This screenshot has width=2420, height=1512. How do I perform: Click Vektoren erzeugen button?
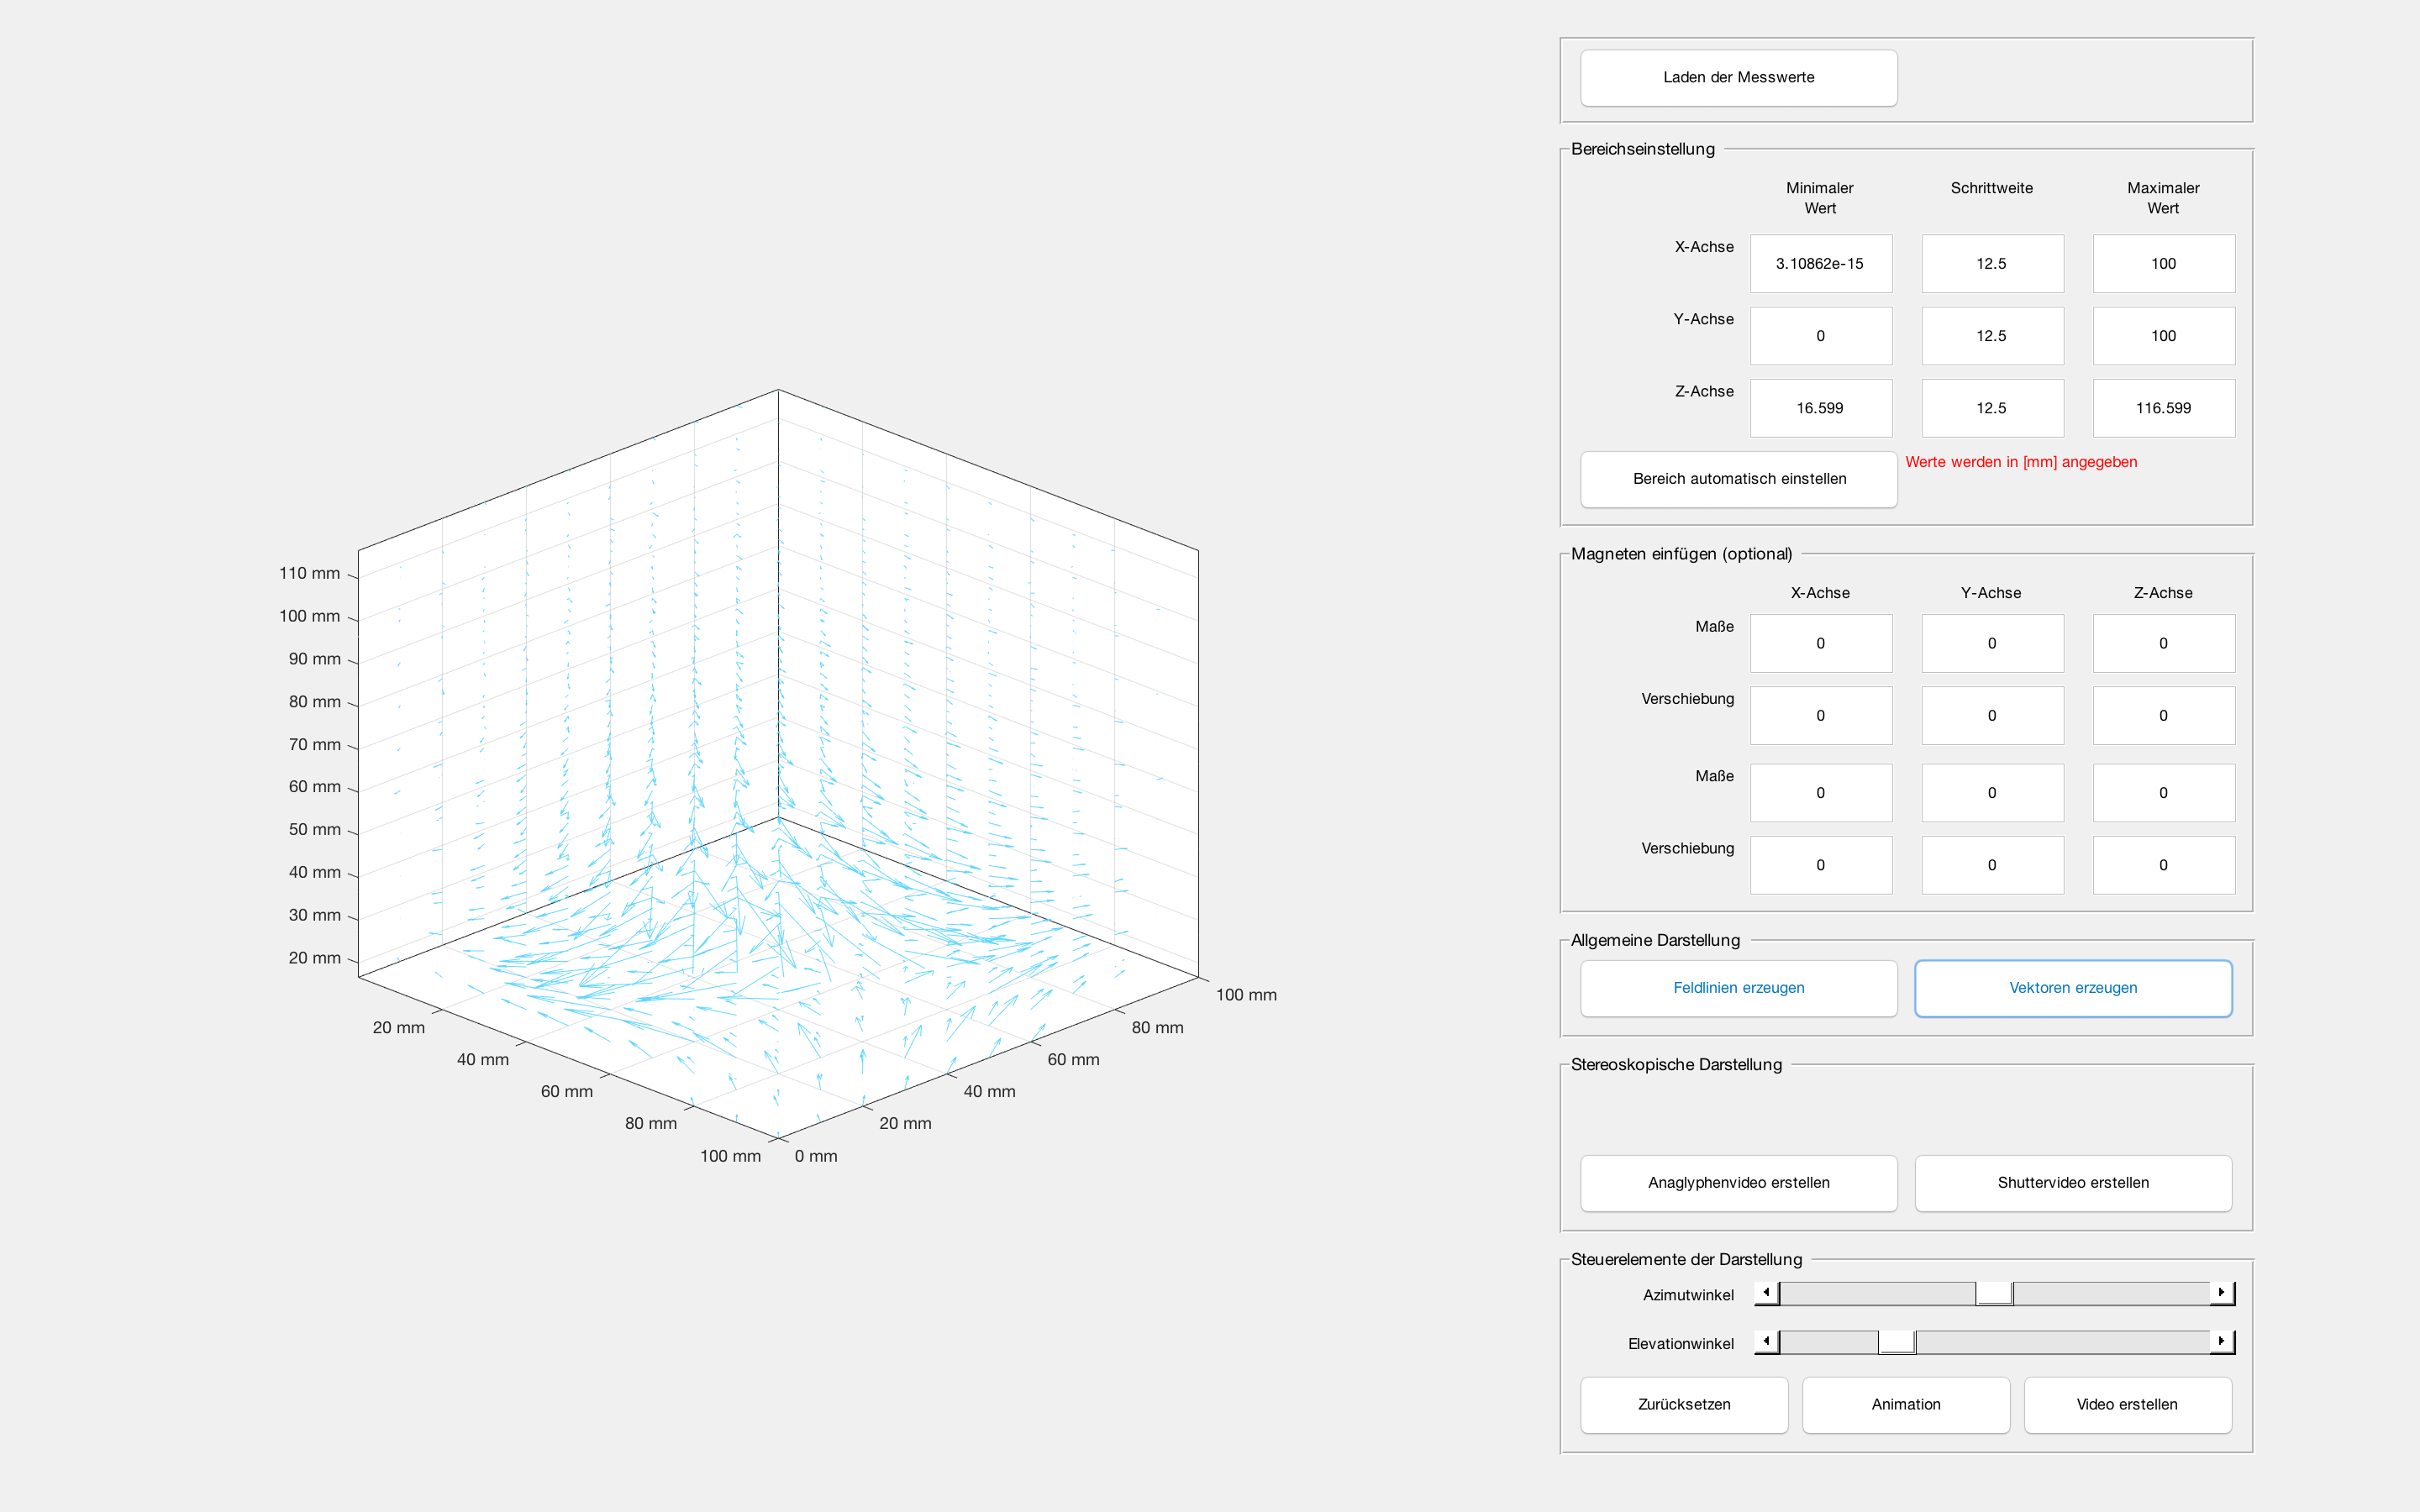click(2072, 988)
